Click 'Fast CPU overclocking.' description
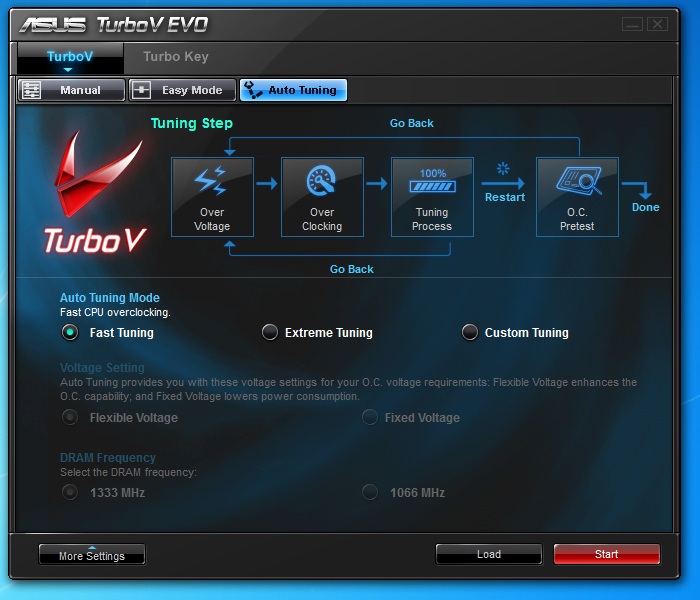Image resolution: width=700 pixels, height=600 pixels. (x=115, y=312)
